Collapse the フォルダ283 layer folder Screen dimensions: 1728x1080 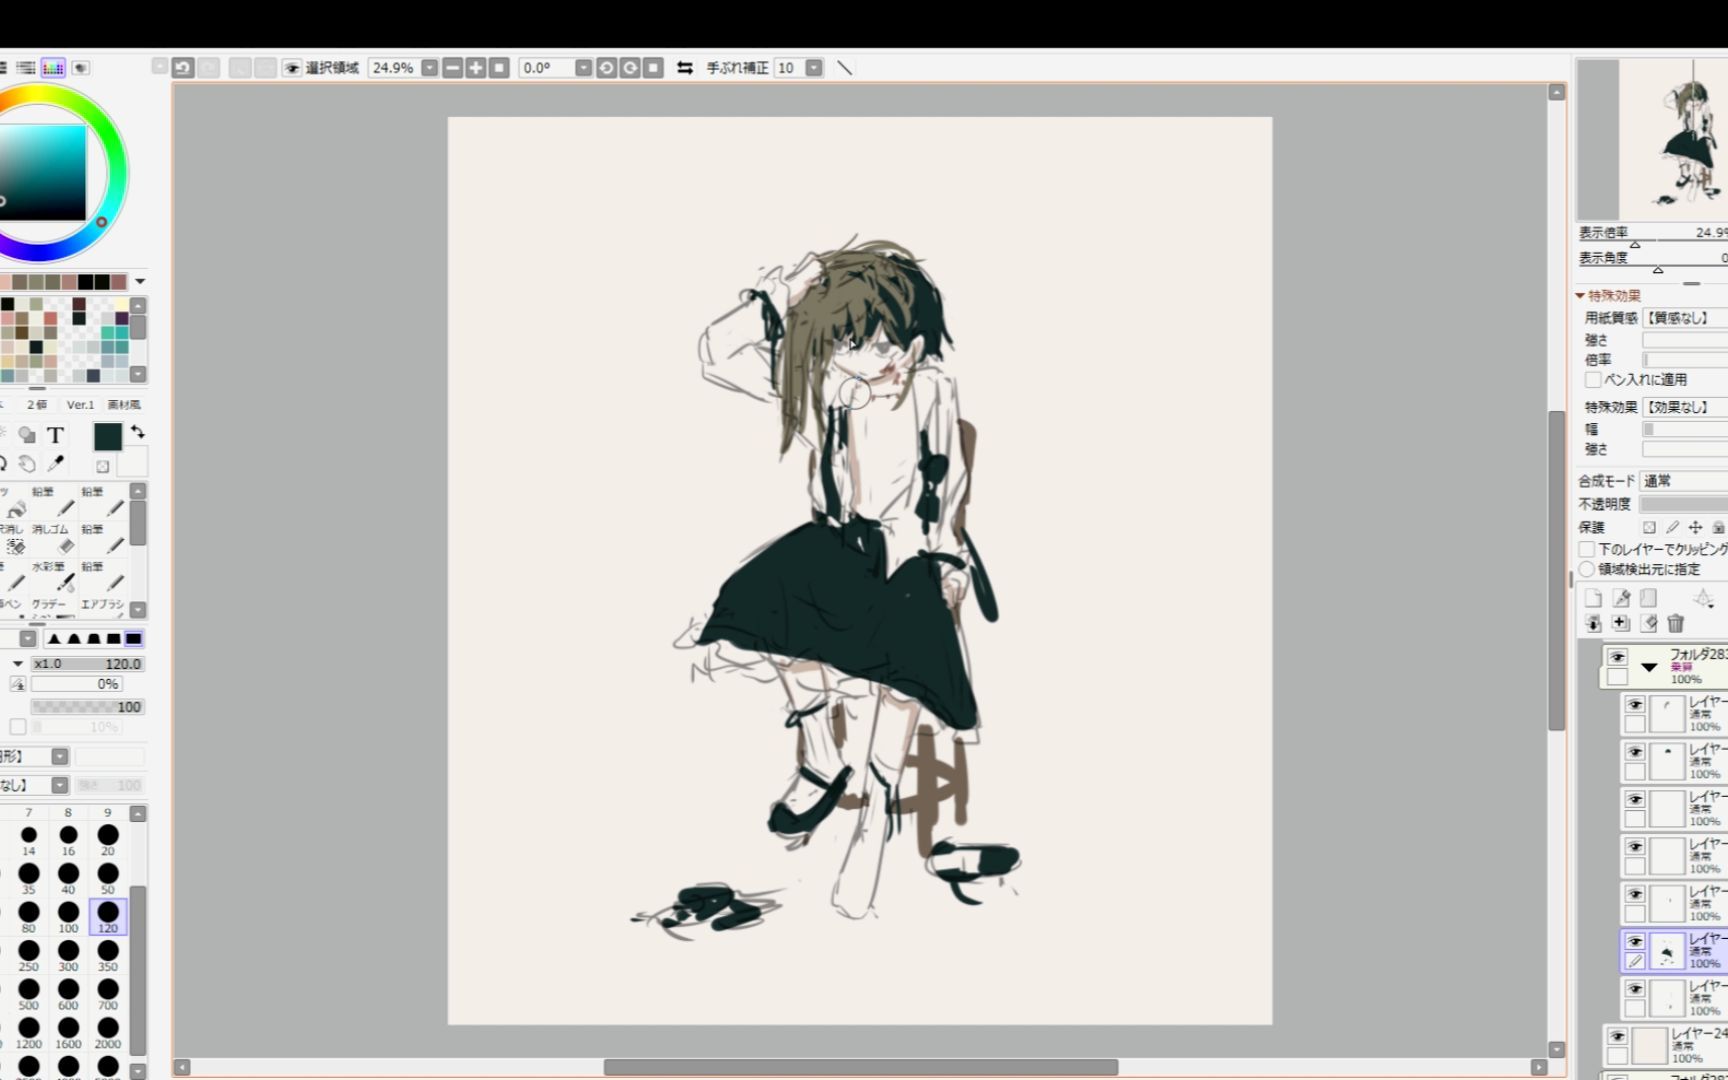pos(1649,667)
